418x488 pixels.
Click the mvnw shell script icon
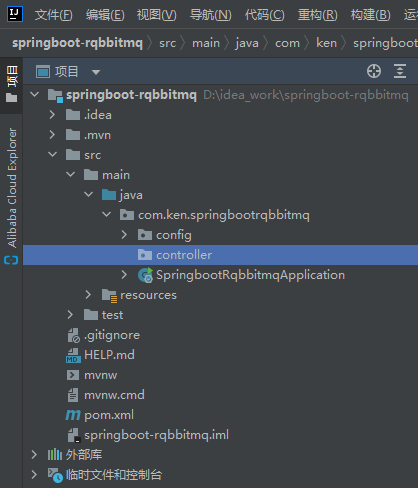coord(73,375)
